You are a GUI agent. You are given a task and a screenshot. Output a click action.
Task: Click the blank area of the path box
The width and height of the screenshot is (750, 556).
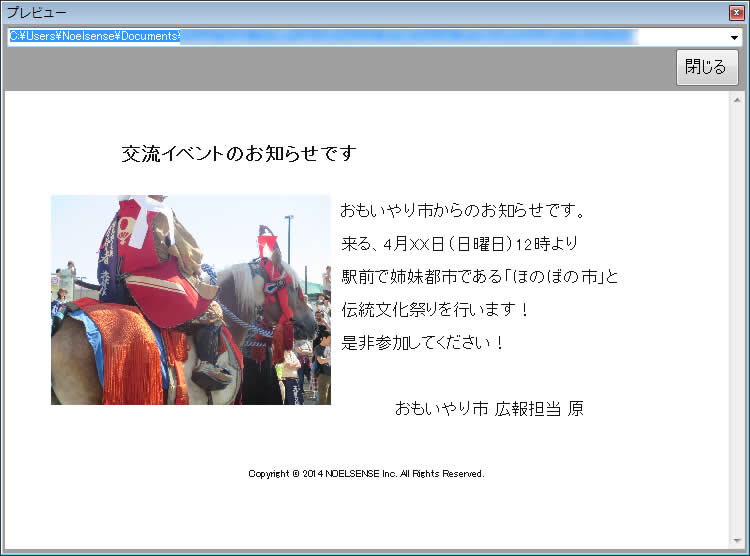coord(680,36)
